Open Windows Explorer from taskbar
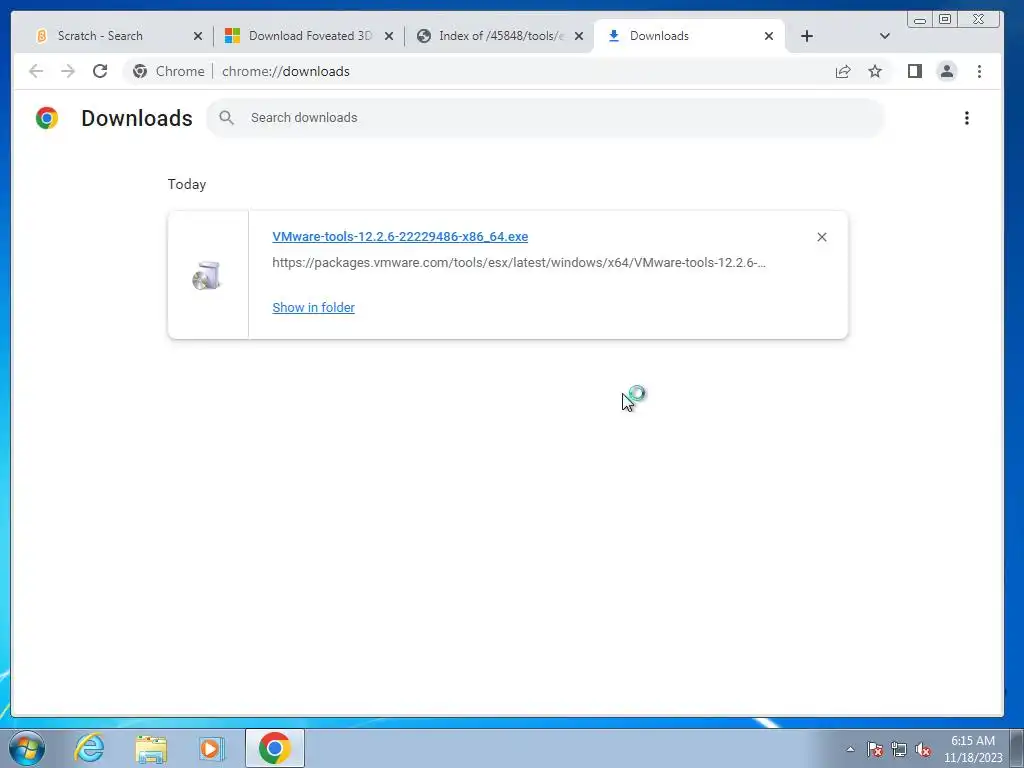 point(151,748)
